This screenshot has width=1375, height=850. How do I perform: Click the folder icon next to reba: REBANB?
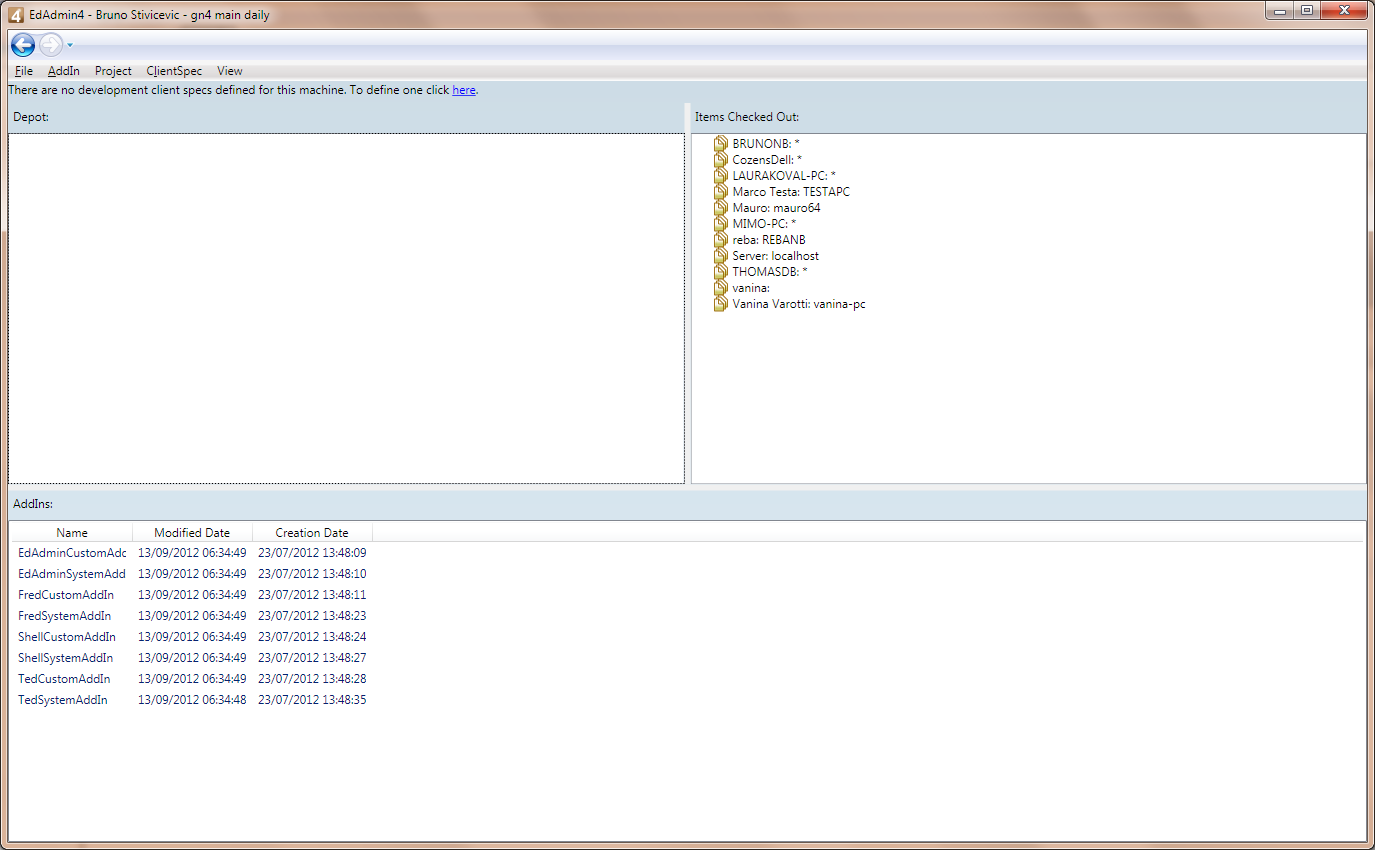point(721,240)
